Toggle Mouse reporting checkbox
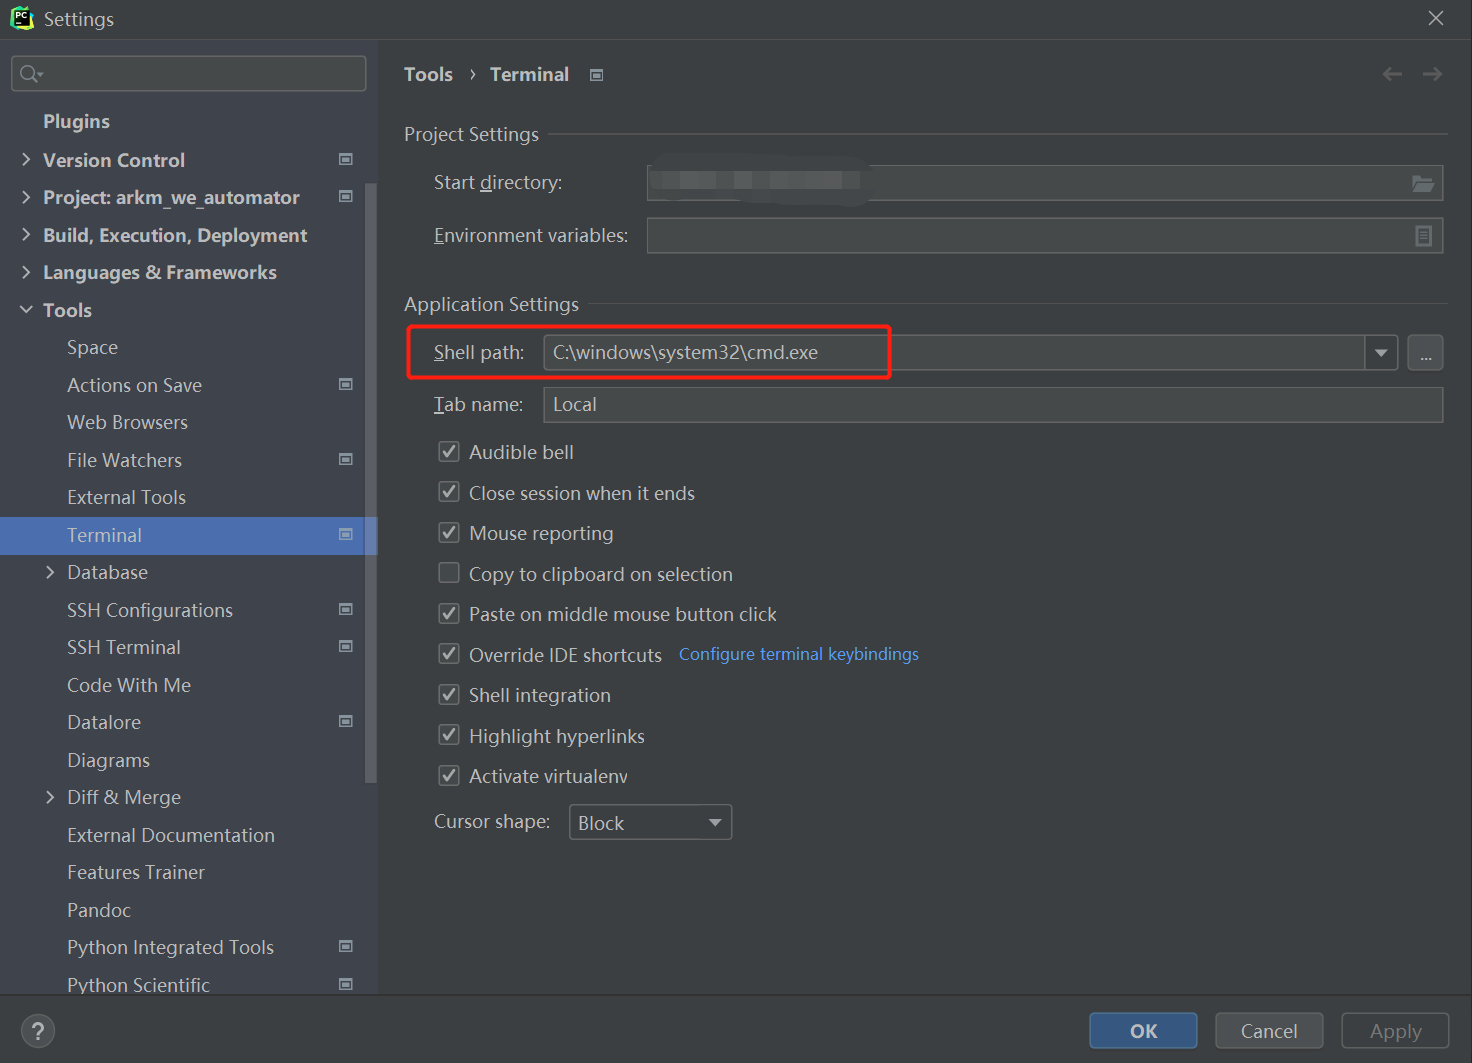Viewport: 1472px width, 1063px height. pos(449,533)
